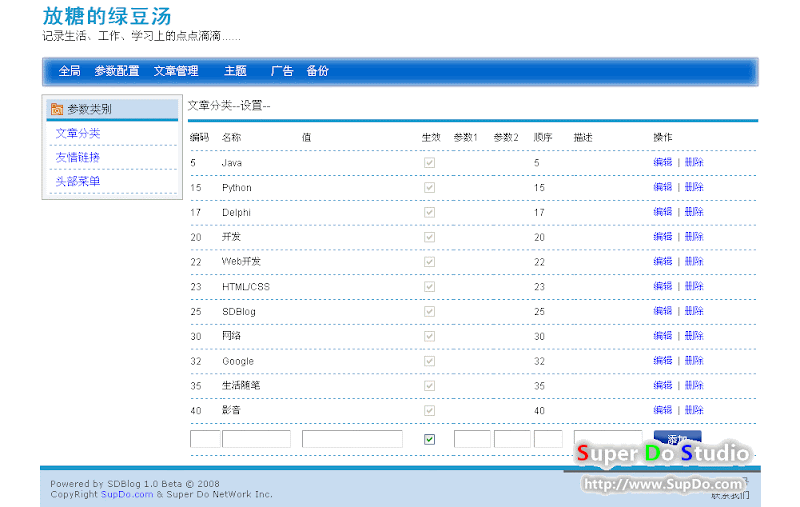The width and height of the screenshot is (800, 507).
Task: Click the 操作 column header
Action: [663, 138]
